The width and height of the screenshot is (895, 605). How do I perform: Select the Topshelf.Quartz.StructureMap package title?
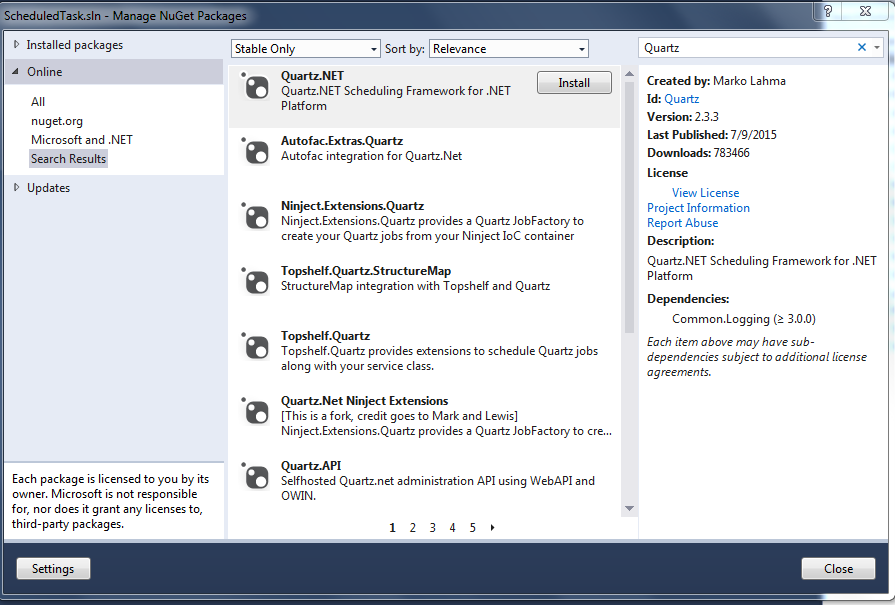click(x=366, y=271)
